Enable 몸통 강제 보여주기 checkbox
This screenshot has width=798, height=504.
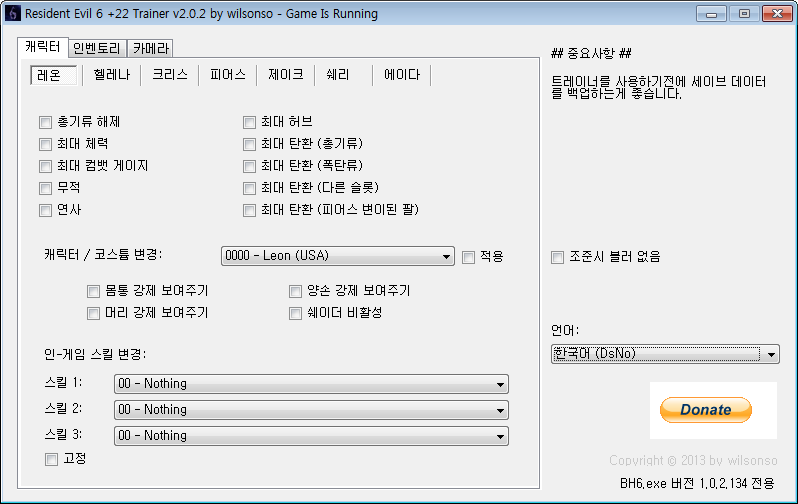tap(93, 291)
